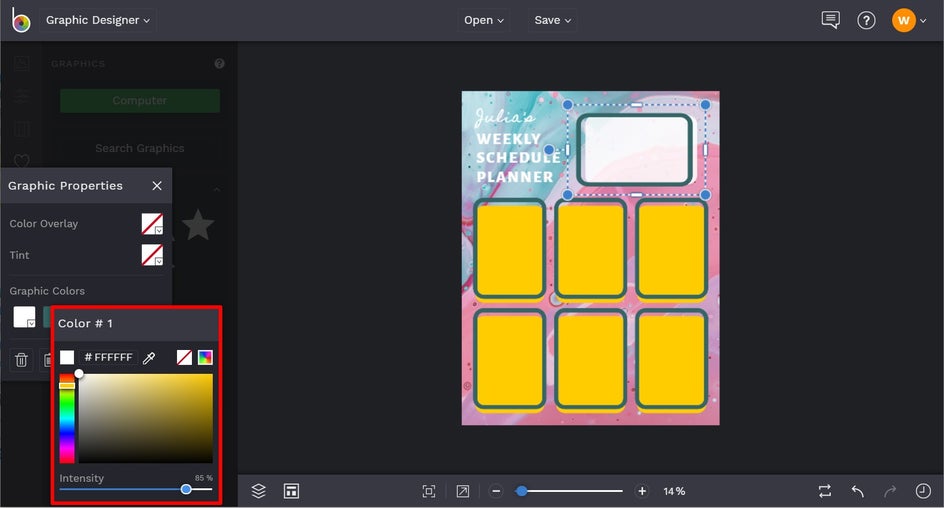
Task: Click the white preview swatch in Color #1
Action: 67,358
